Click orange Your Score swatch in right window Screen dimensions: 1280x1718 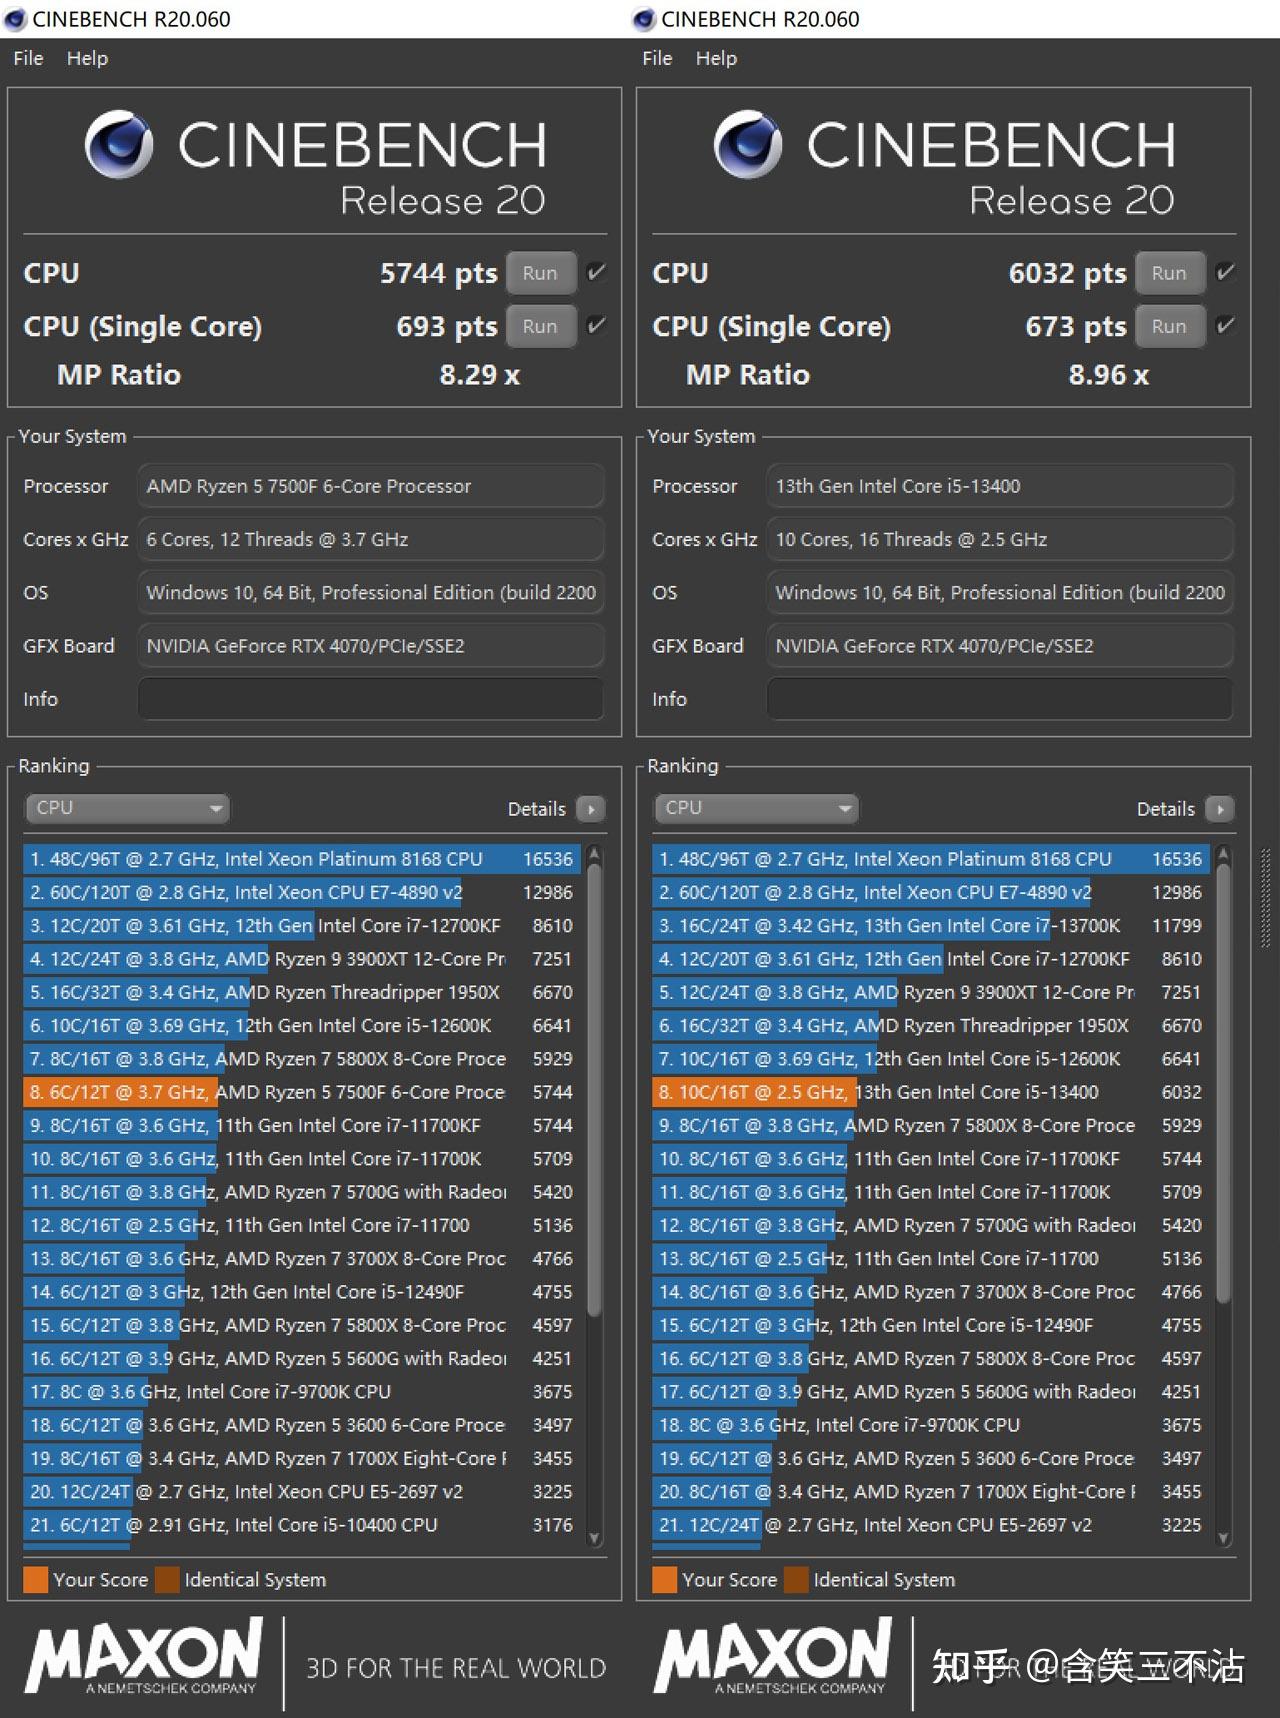pyautogui.click(x=664, y=1580)
